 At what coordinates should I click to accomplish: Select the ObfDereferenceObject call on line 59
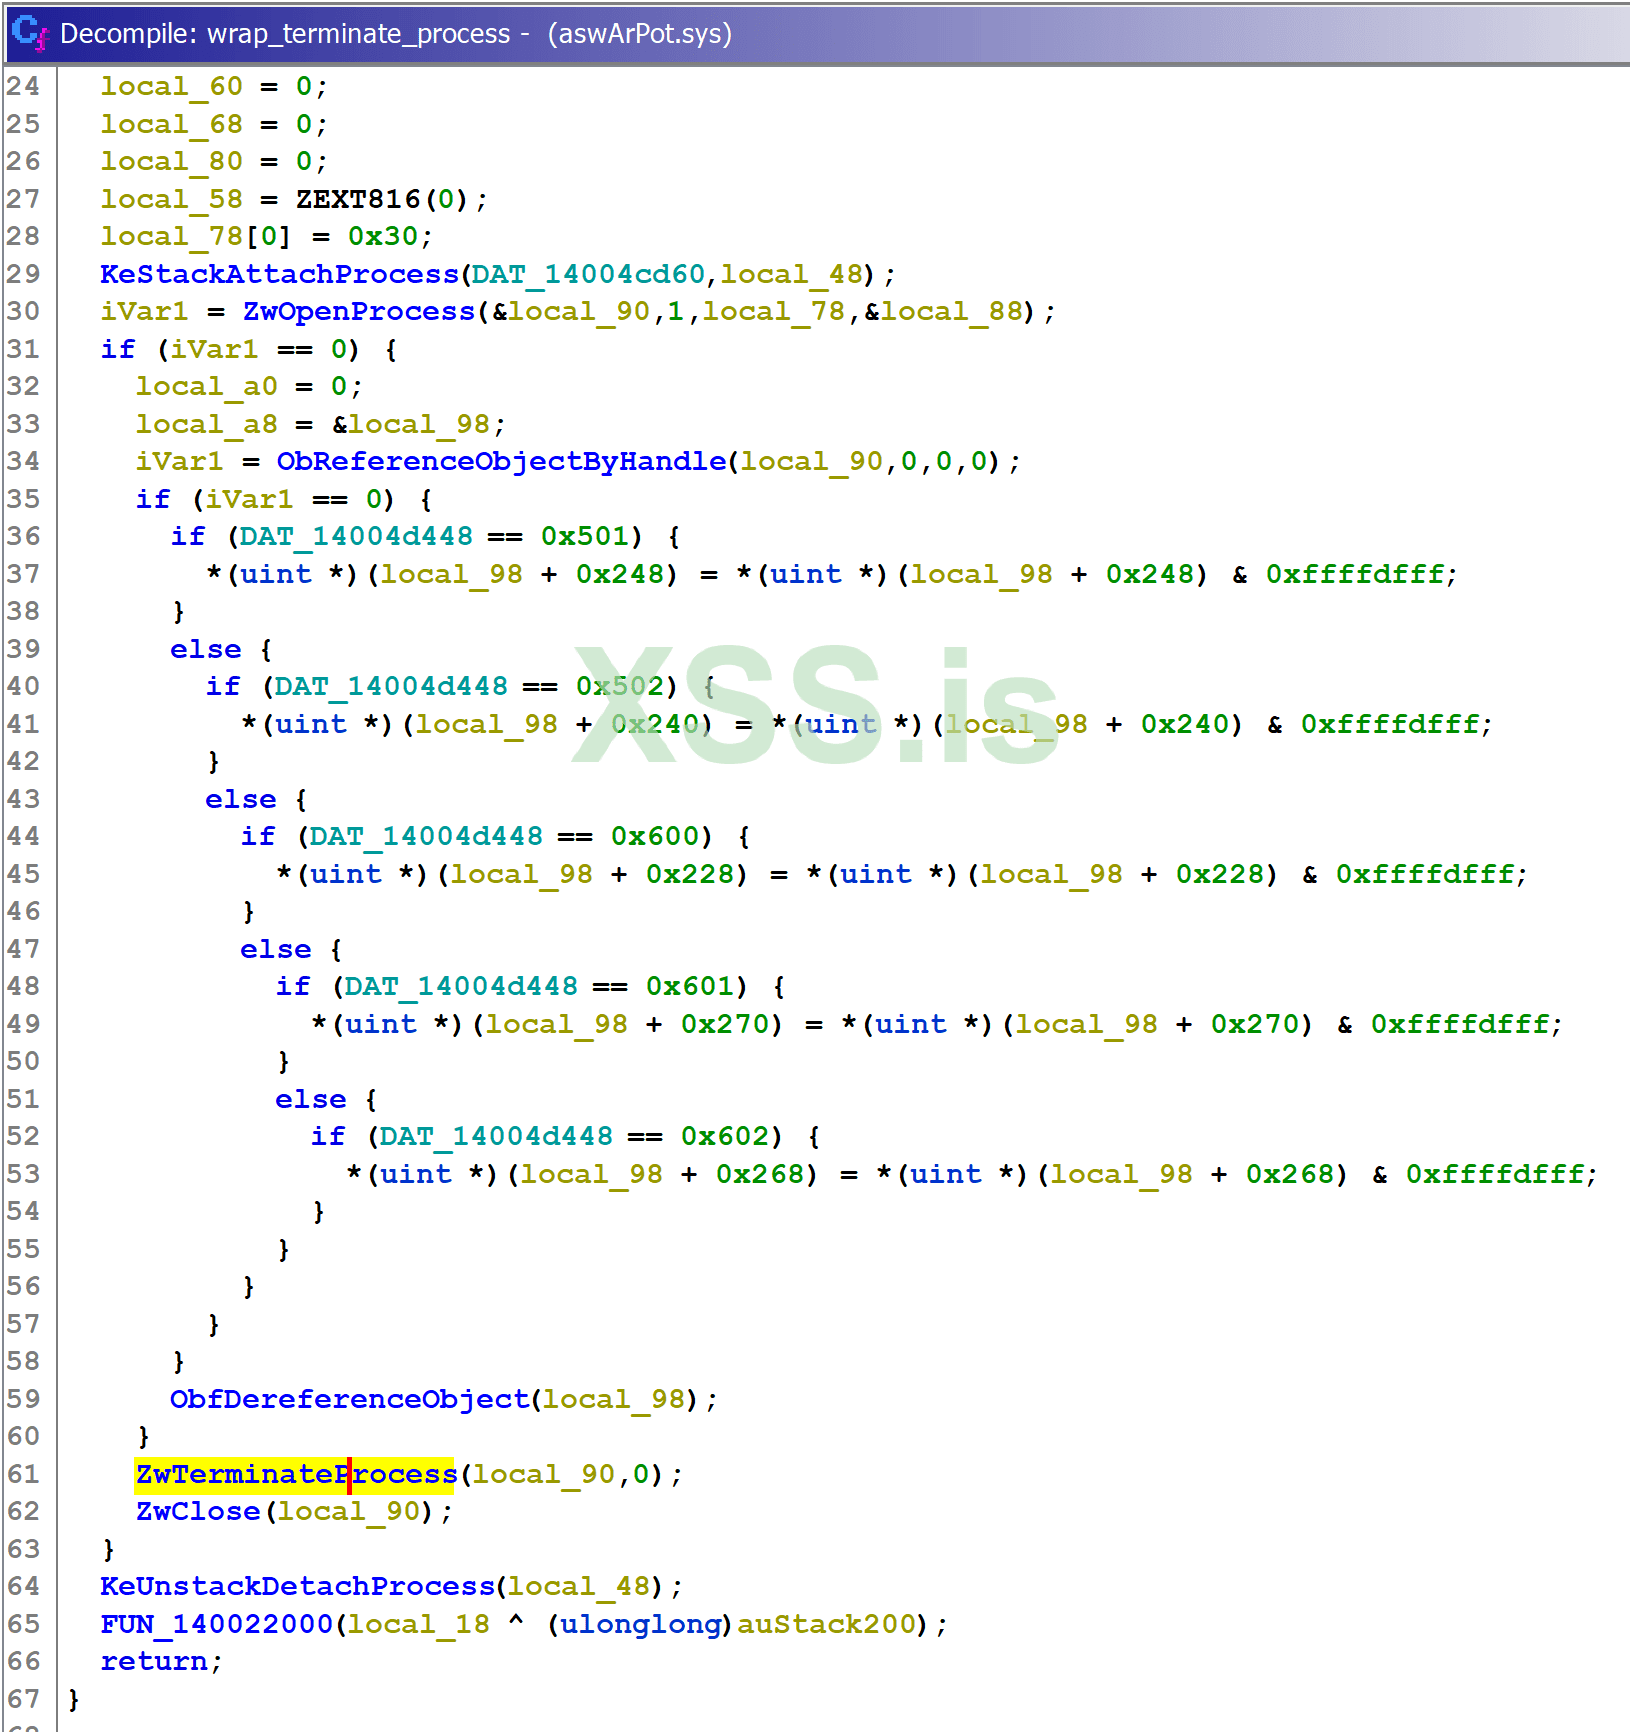[349, 1399]
